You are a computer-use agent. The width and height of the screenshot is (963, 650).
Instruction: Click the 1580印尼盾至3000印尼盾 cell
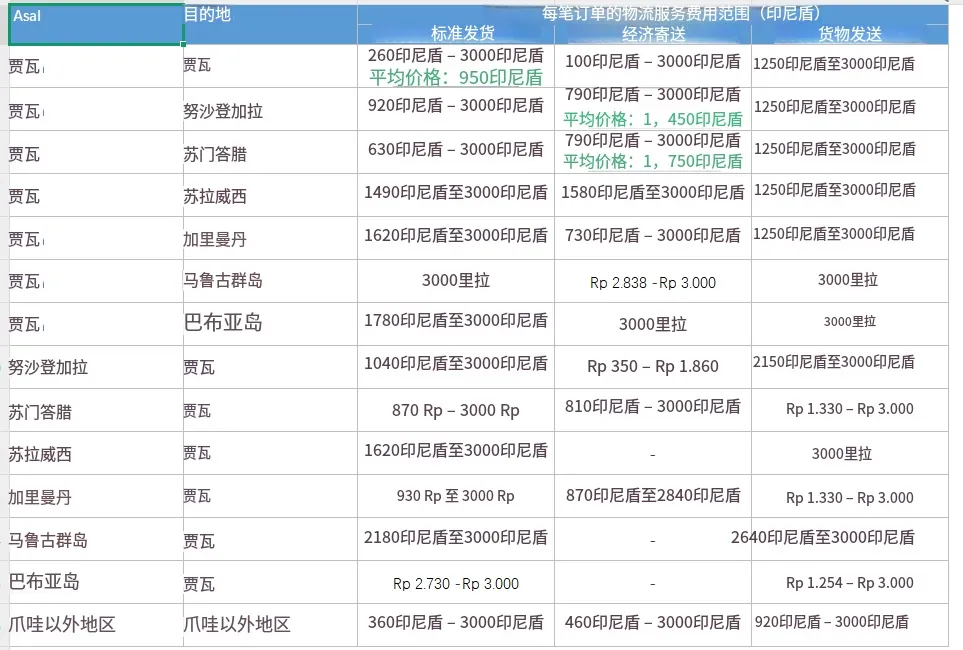click(x=652, y=191)
